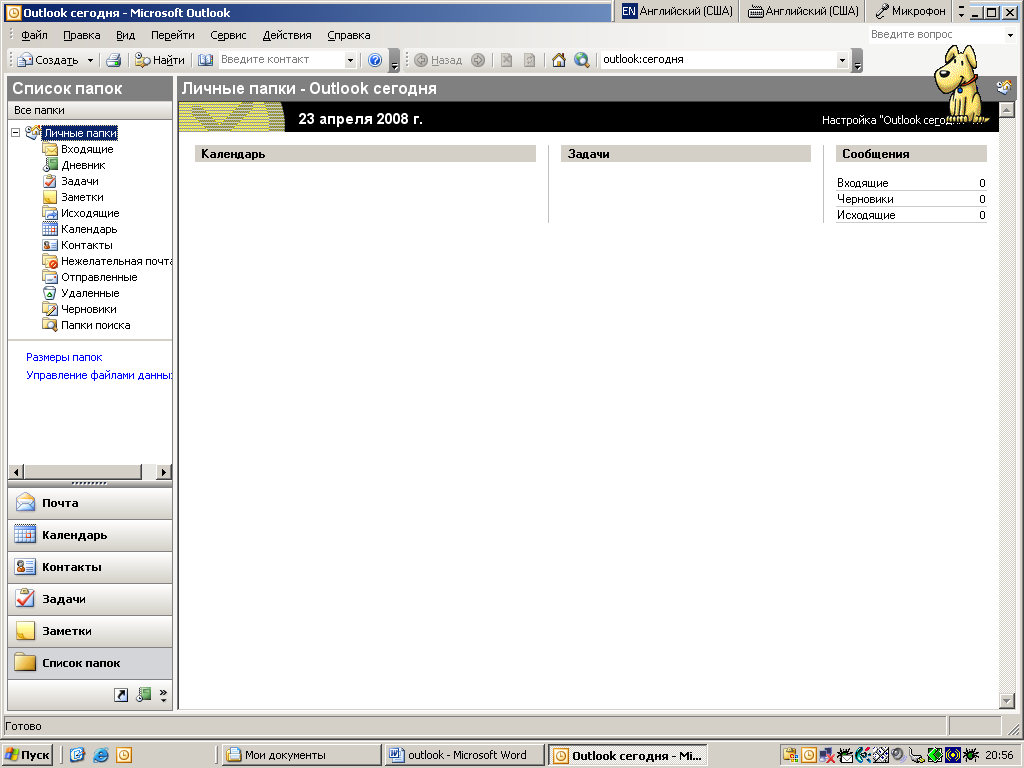Image resolution: width=1024 pixels, height=768 pixels.
Task: Click the Refresh icon in the web toolbar
Action: (530, 60)
